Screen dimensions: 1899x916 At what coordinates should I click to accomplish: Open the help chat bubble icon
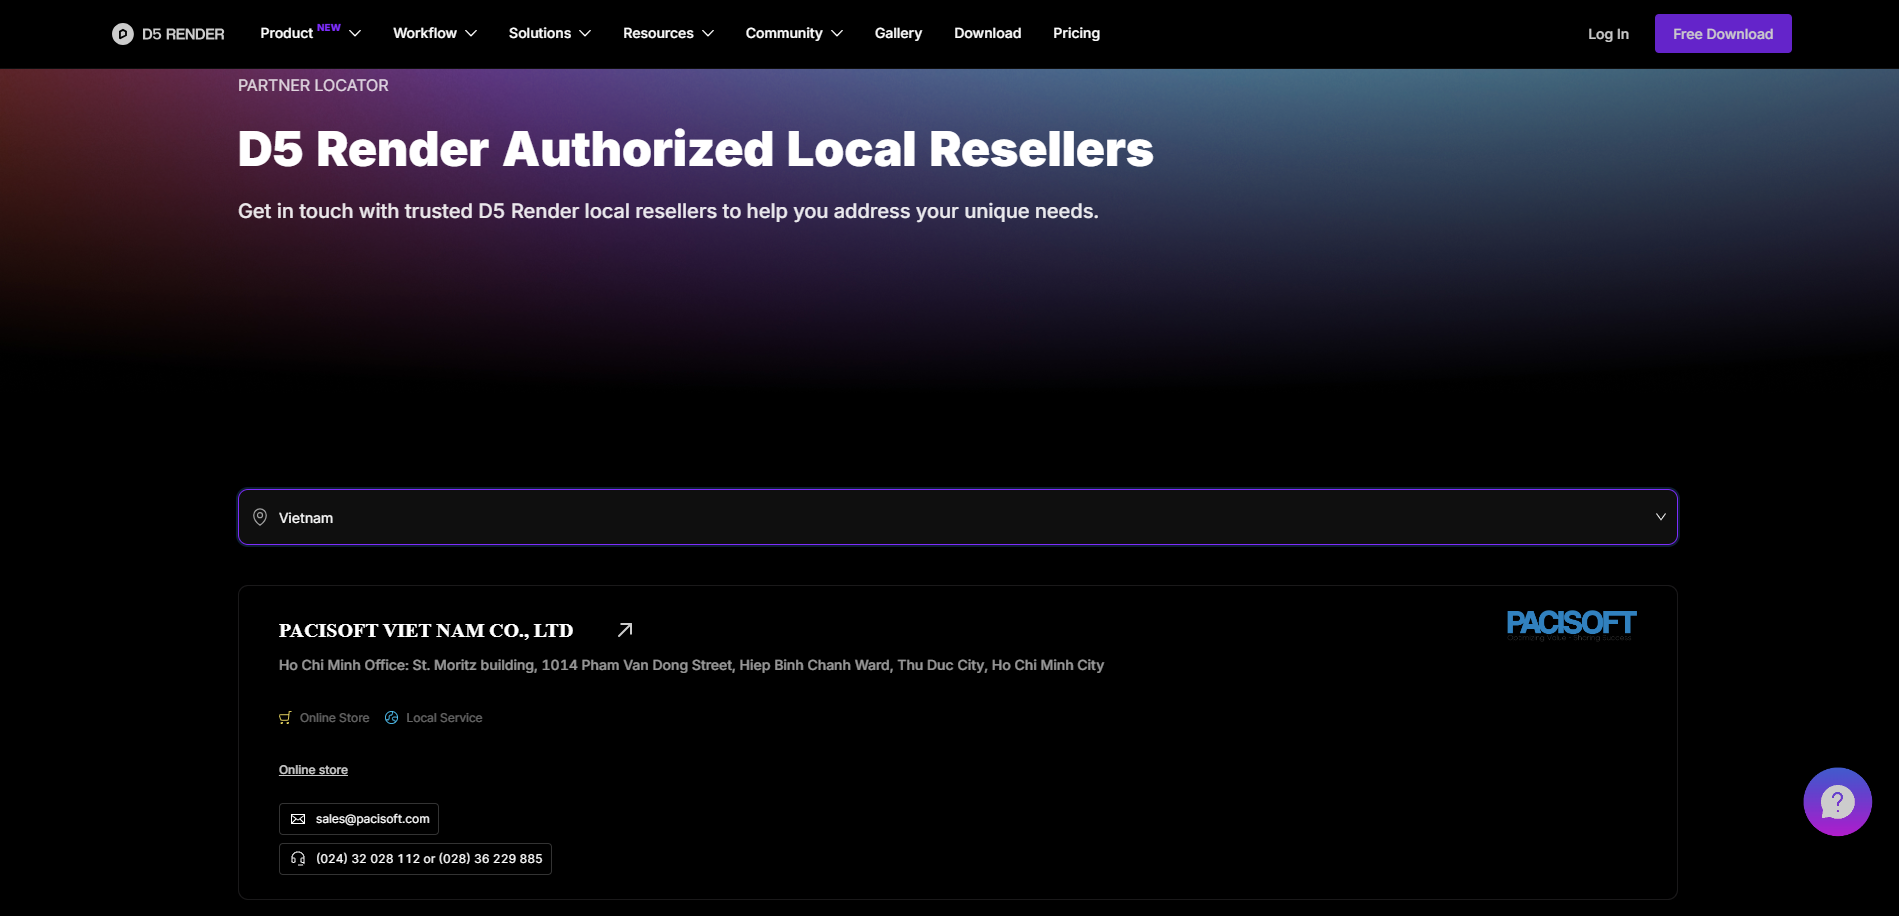1837,802
